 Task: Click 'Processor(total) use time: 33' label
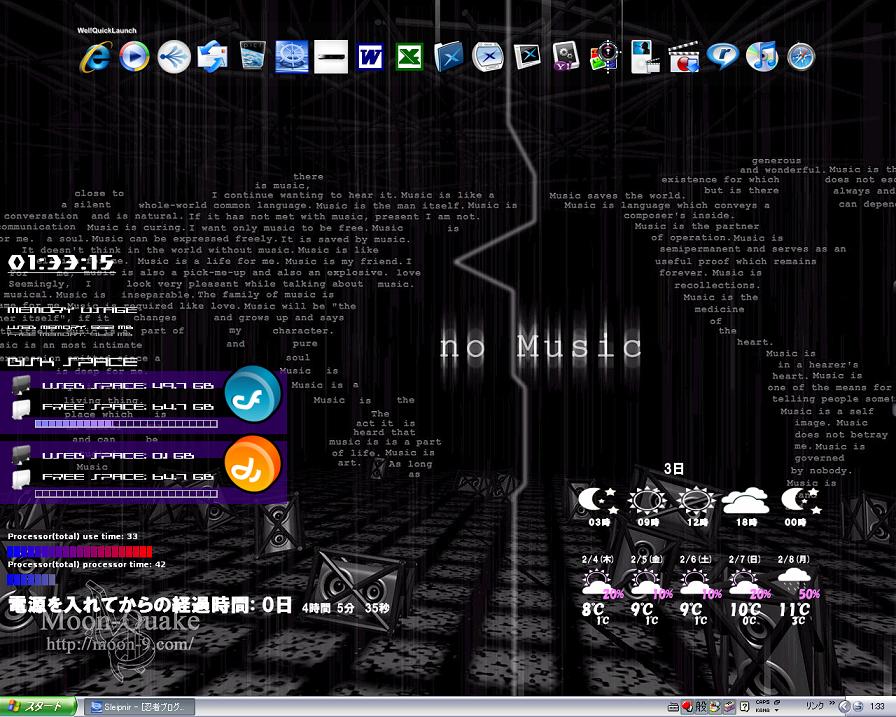(x=73, y=536)
